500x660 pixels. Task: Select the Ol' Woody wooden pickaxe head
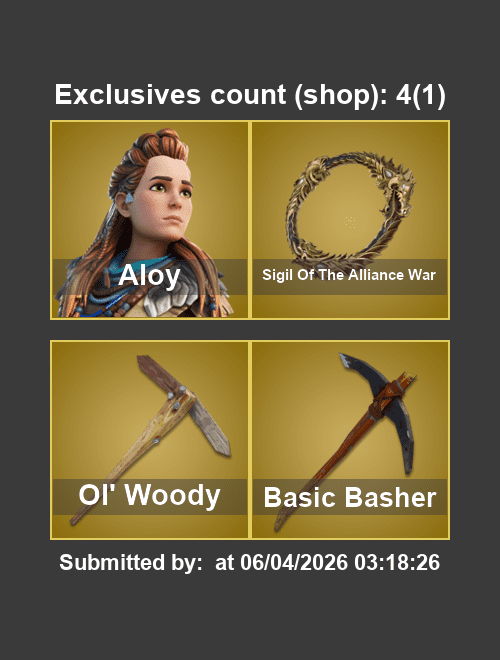click(184, 405)
